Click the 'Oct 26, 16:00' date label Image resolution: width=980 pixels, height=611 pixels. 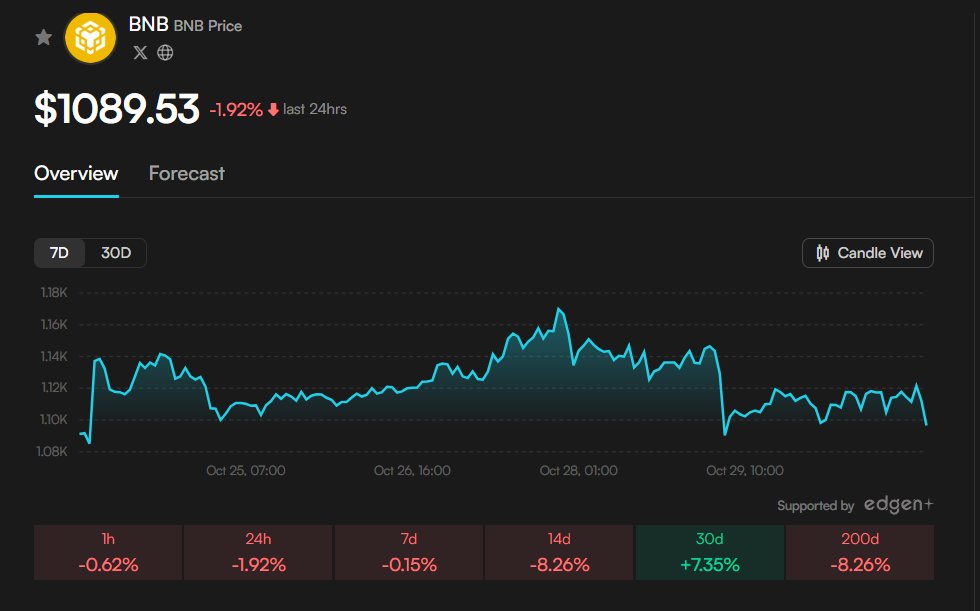[412, 470]
